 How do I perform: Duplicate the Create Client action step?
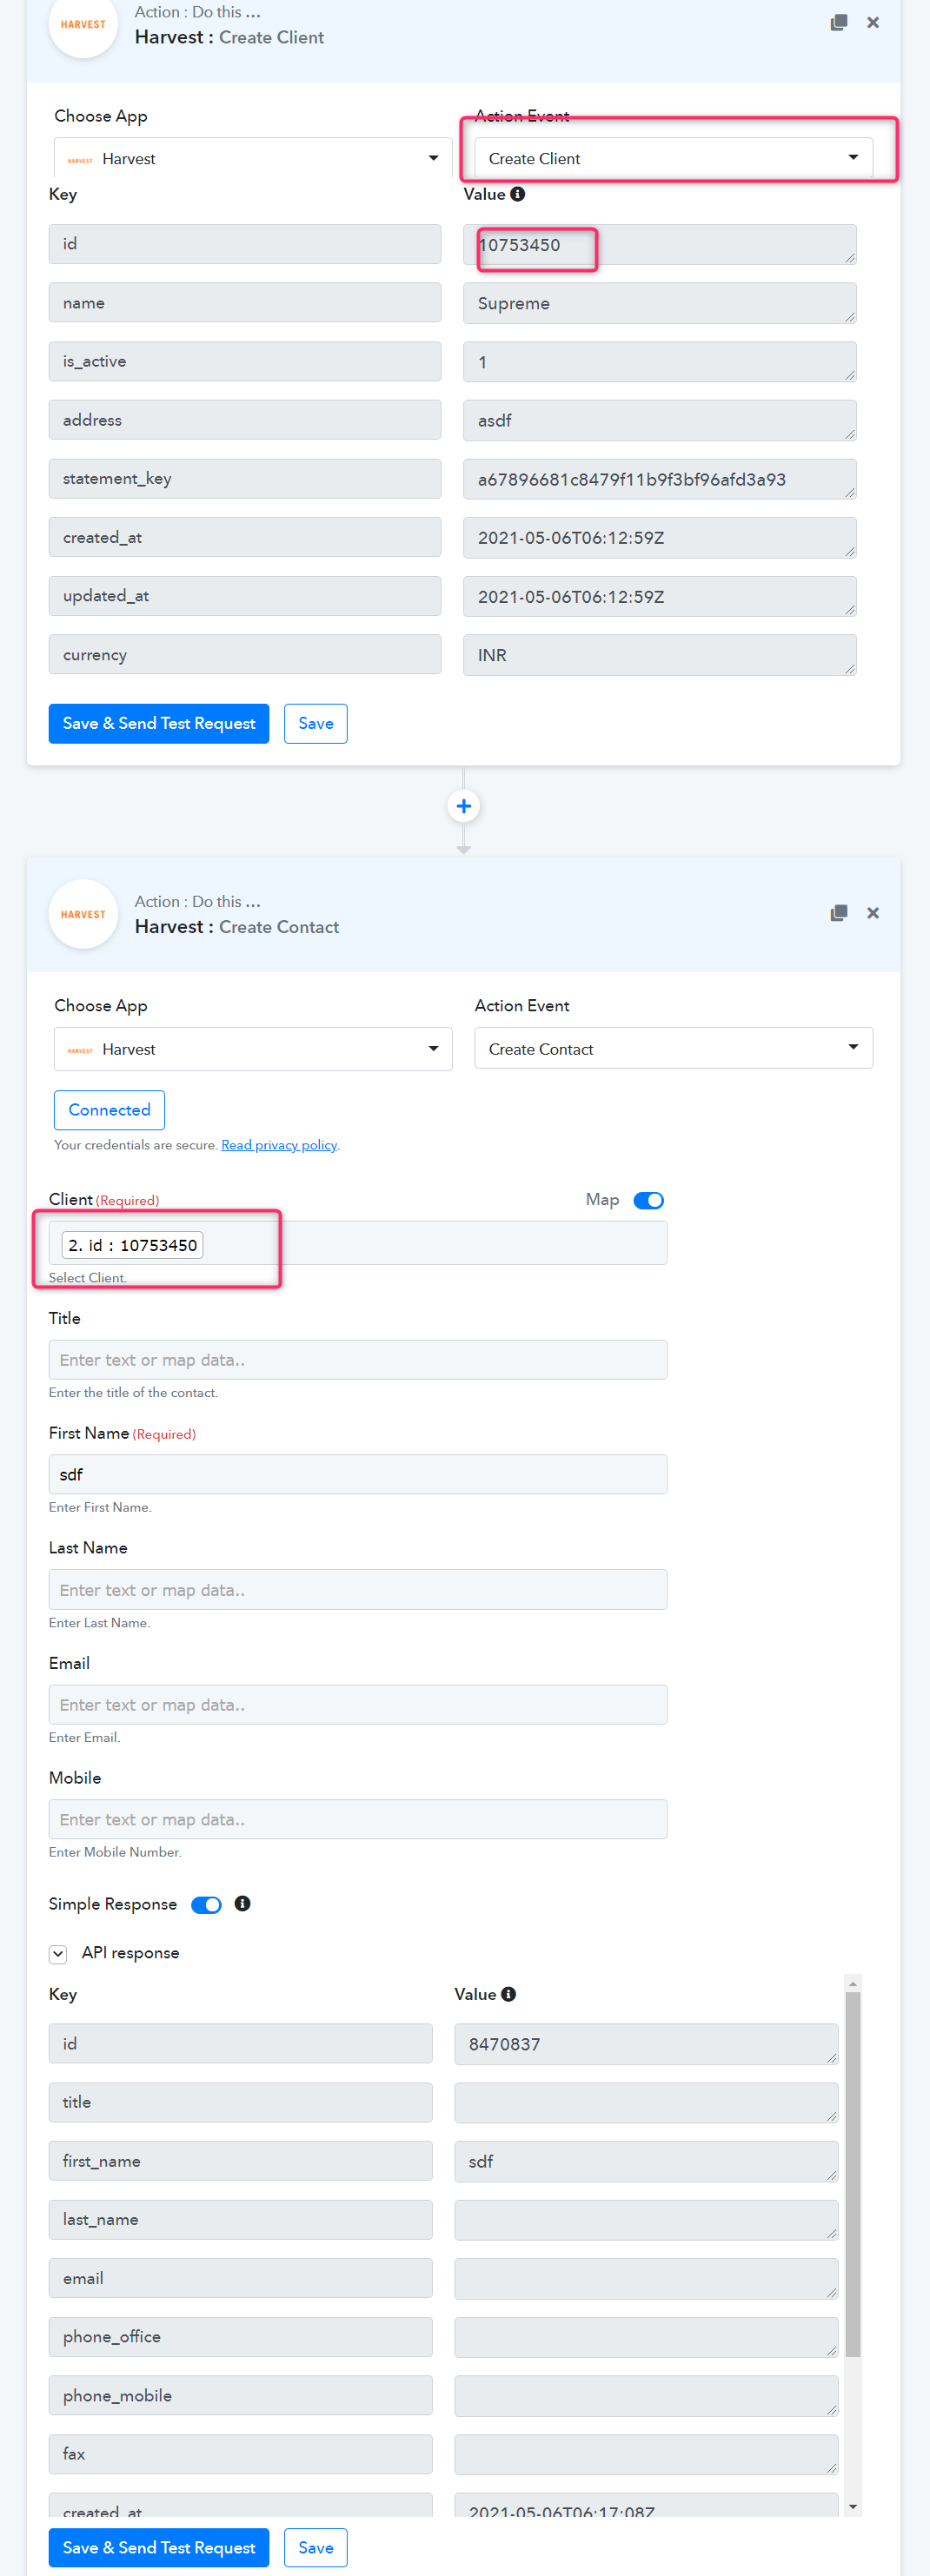pos(839,22)
